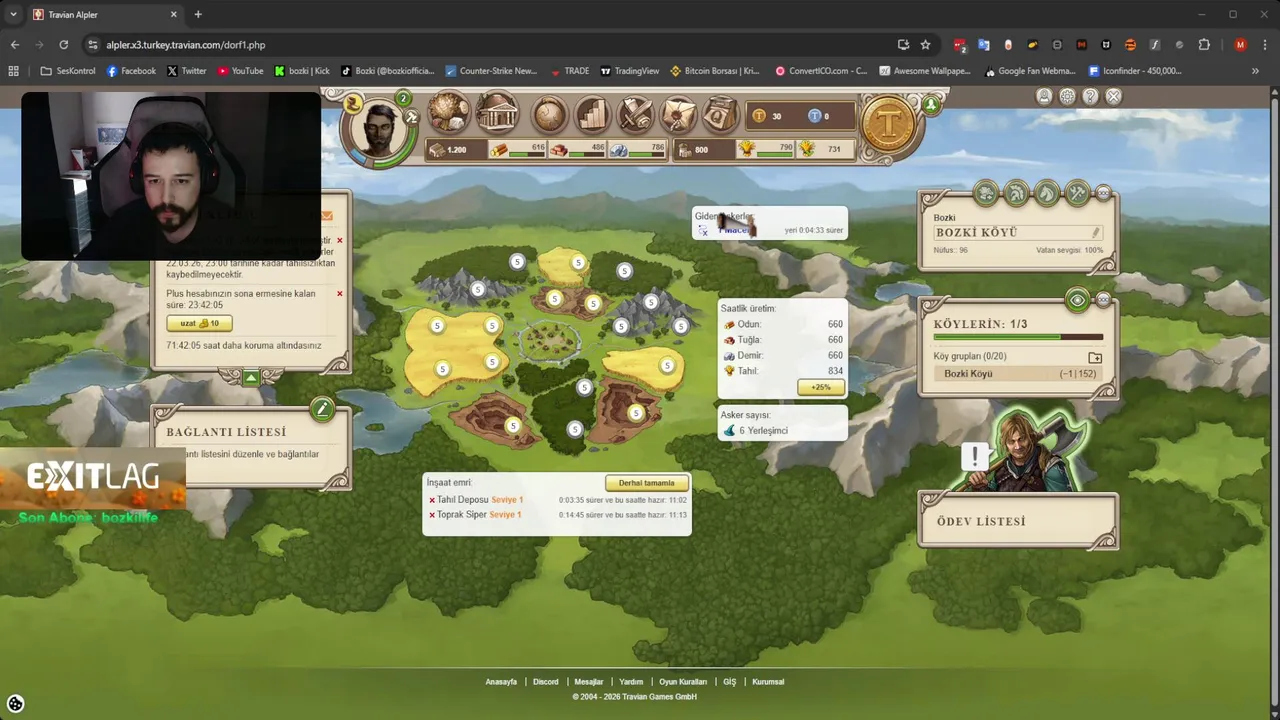Open the Facebook bookmark
1280x720 pixels.
point(131,71)
